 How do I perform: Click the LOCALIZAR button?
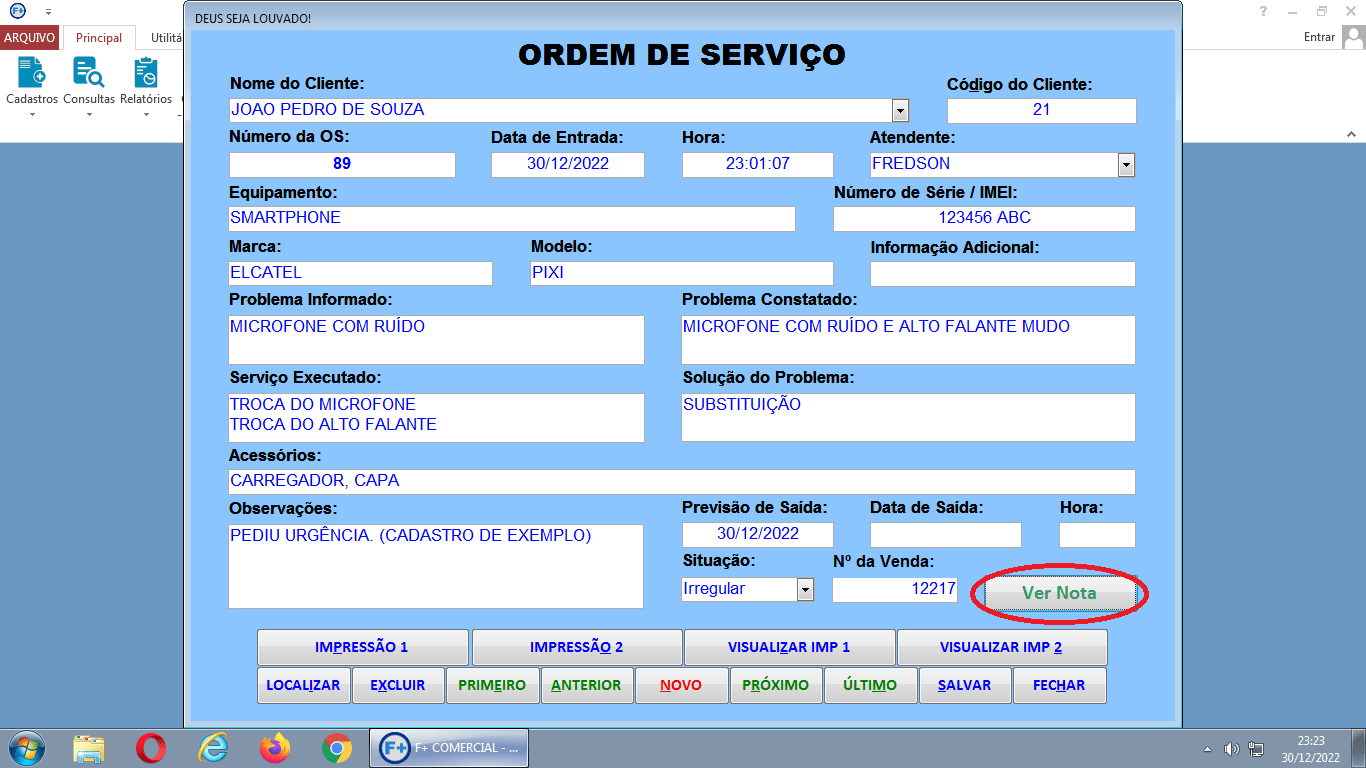[x=303, y=685]
